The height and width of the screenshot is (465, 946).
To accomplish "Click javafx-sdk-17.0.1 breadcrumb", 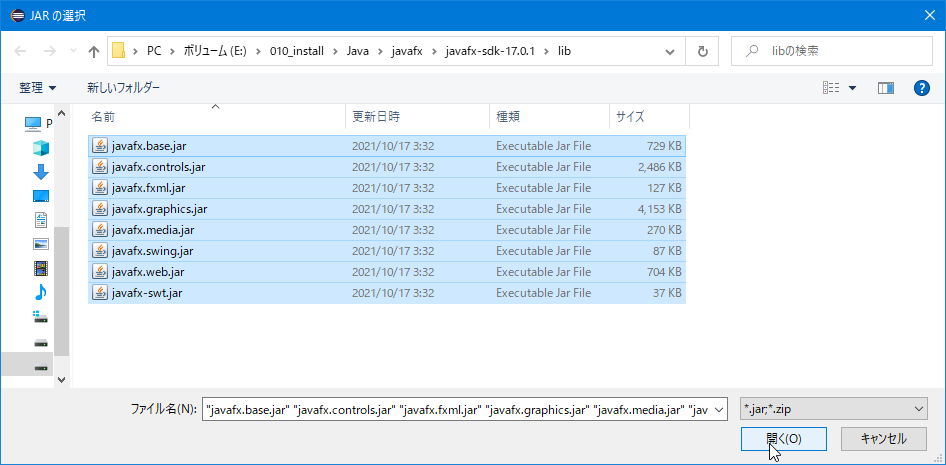I will [489, 52].
